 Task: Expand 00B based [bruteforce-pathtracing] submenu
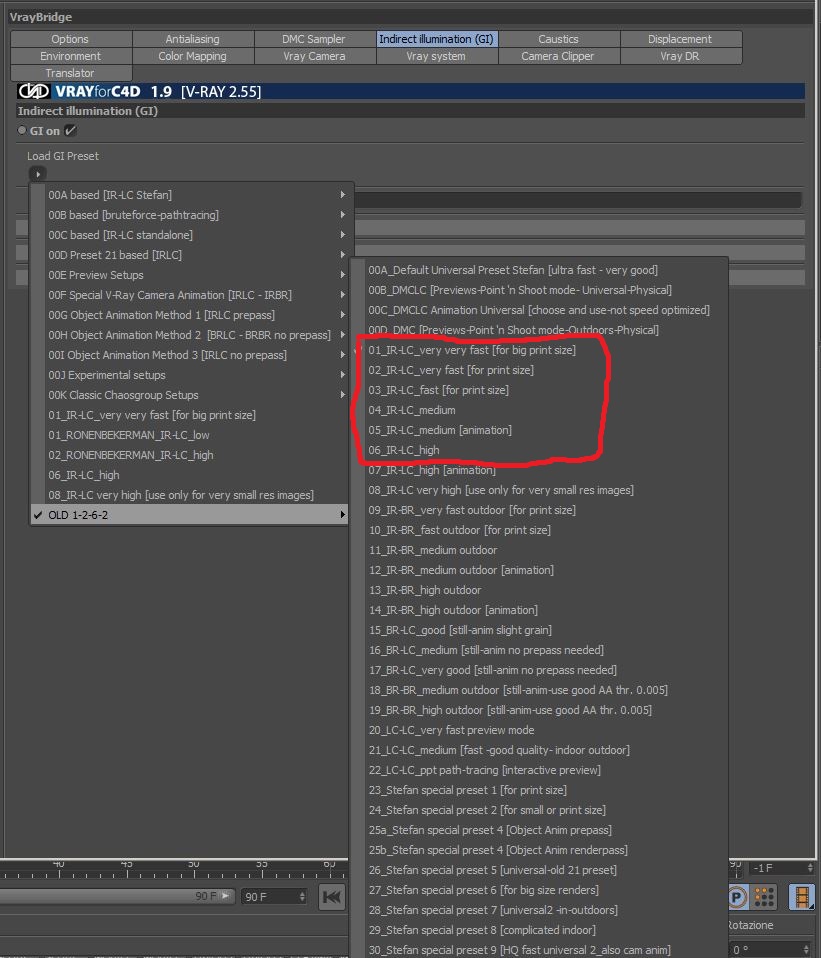[x=189, y=215]
